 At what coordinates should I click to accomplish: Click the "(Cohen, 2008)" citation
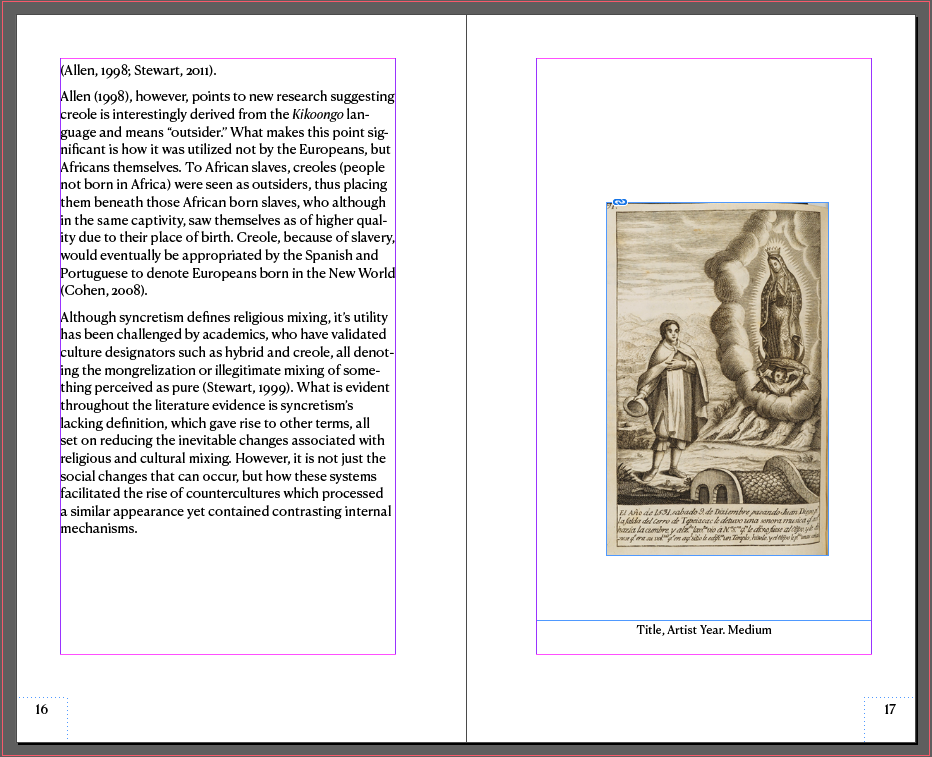pyautogui.click(x=103, y=291)
